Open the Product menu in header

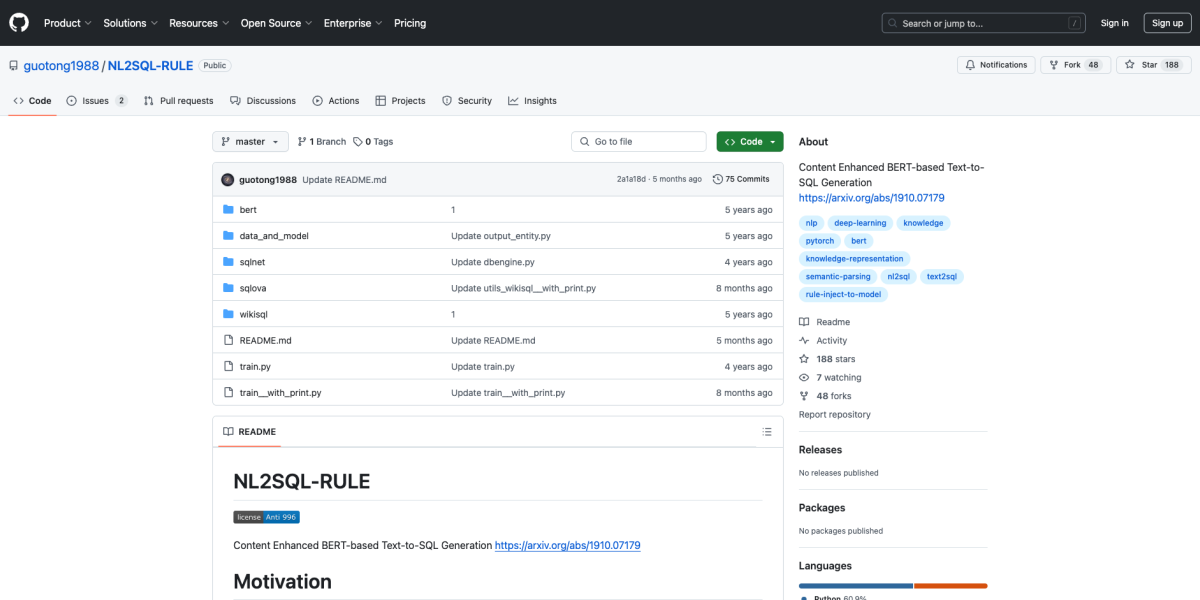[67, 23]
